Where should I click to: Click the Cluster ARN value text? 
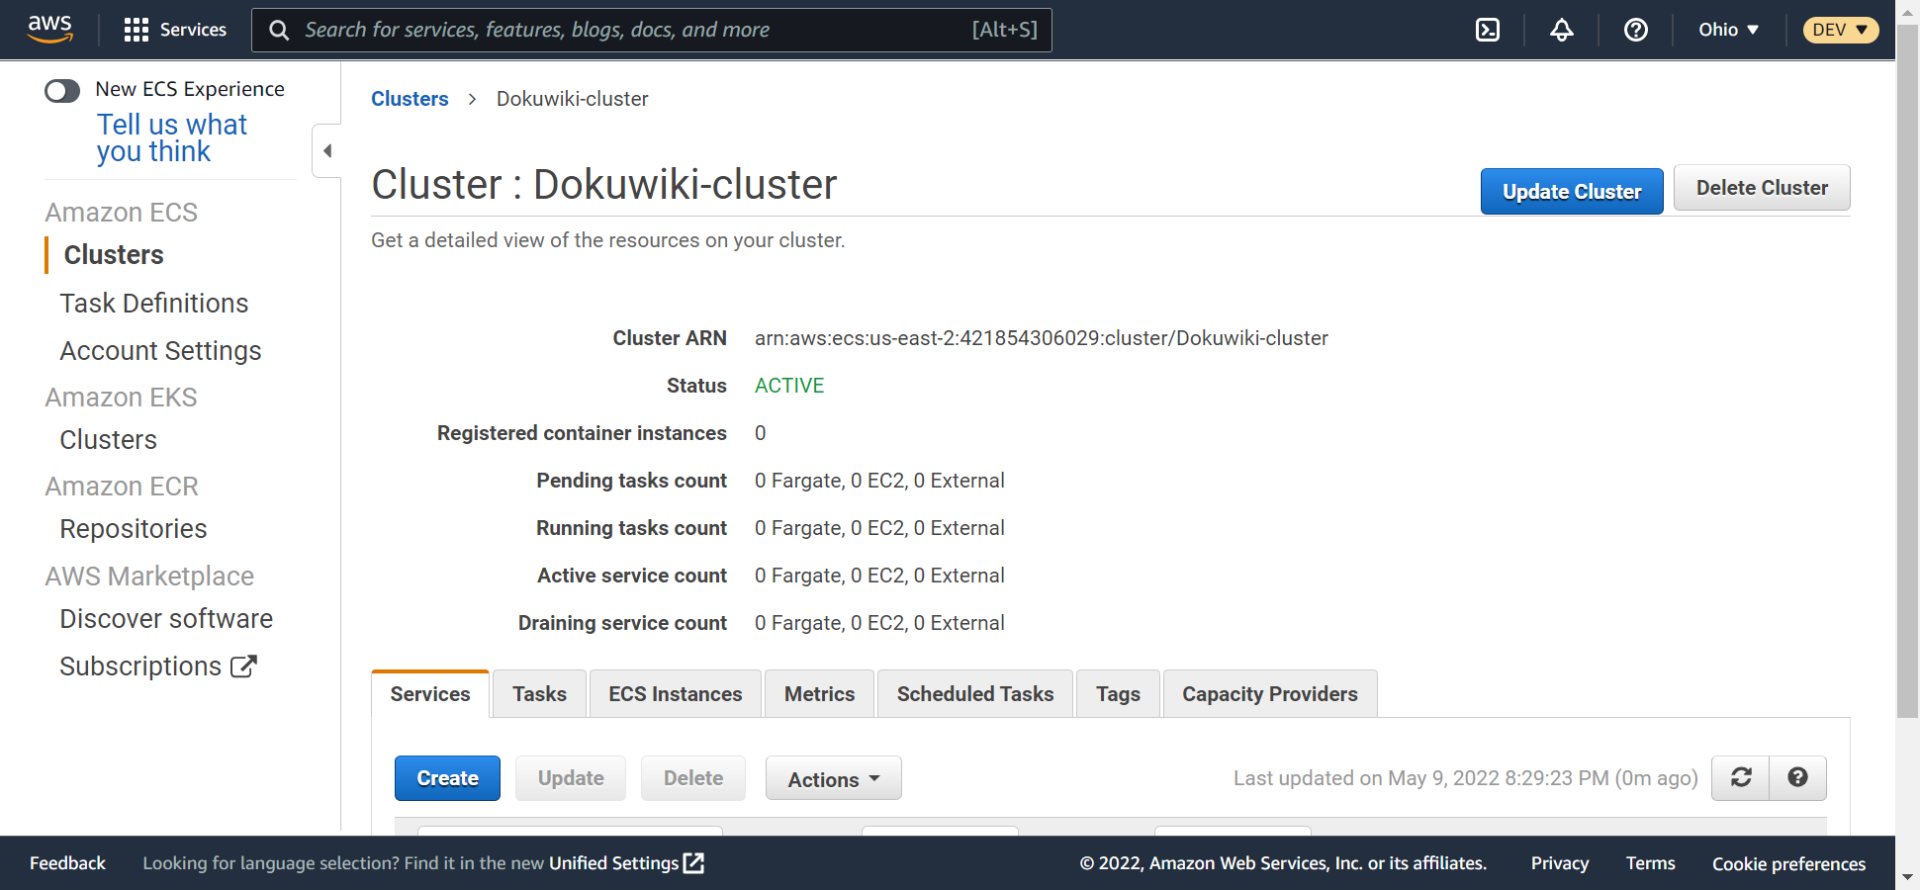click(1041, 338)
